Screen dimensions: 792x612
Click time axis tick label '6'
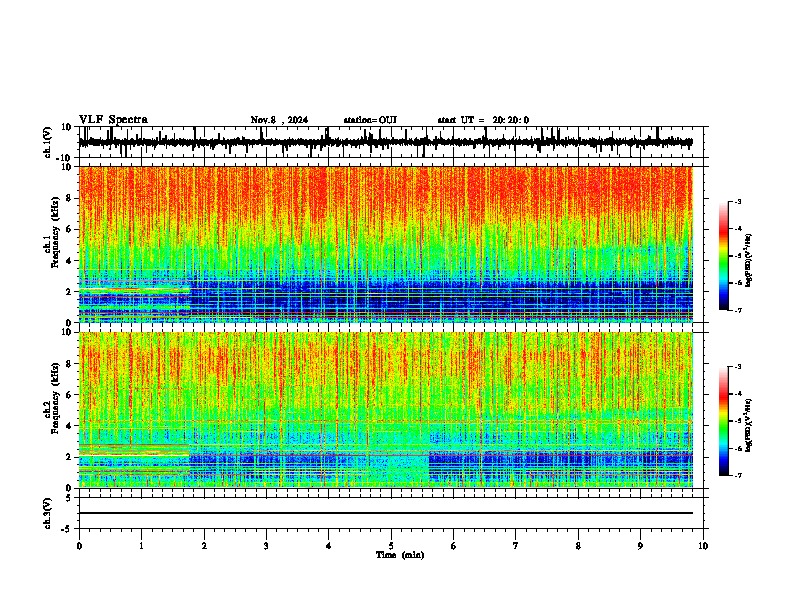453,546
